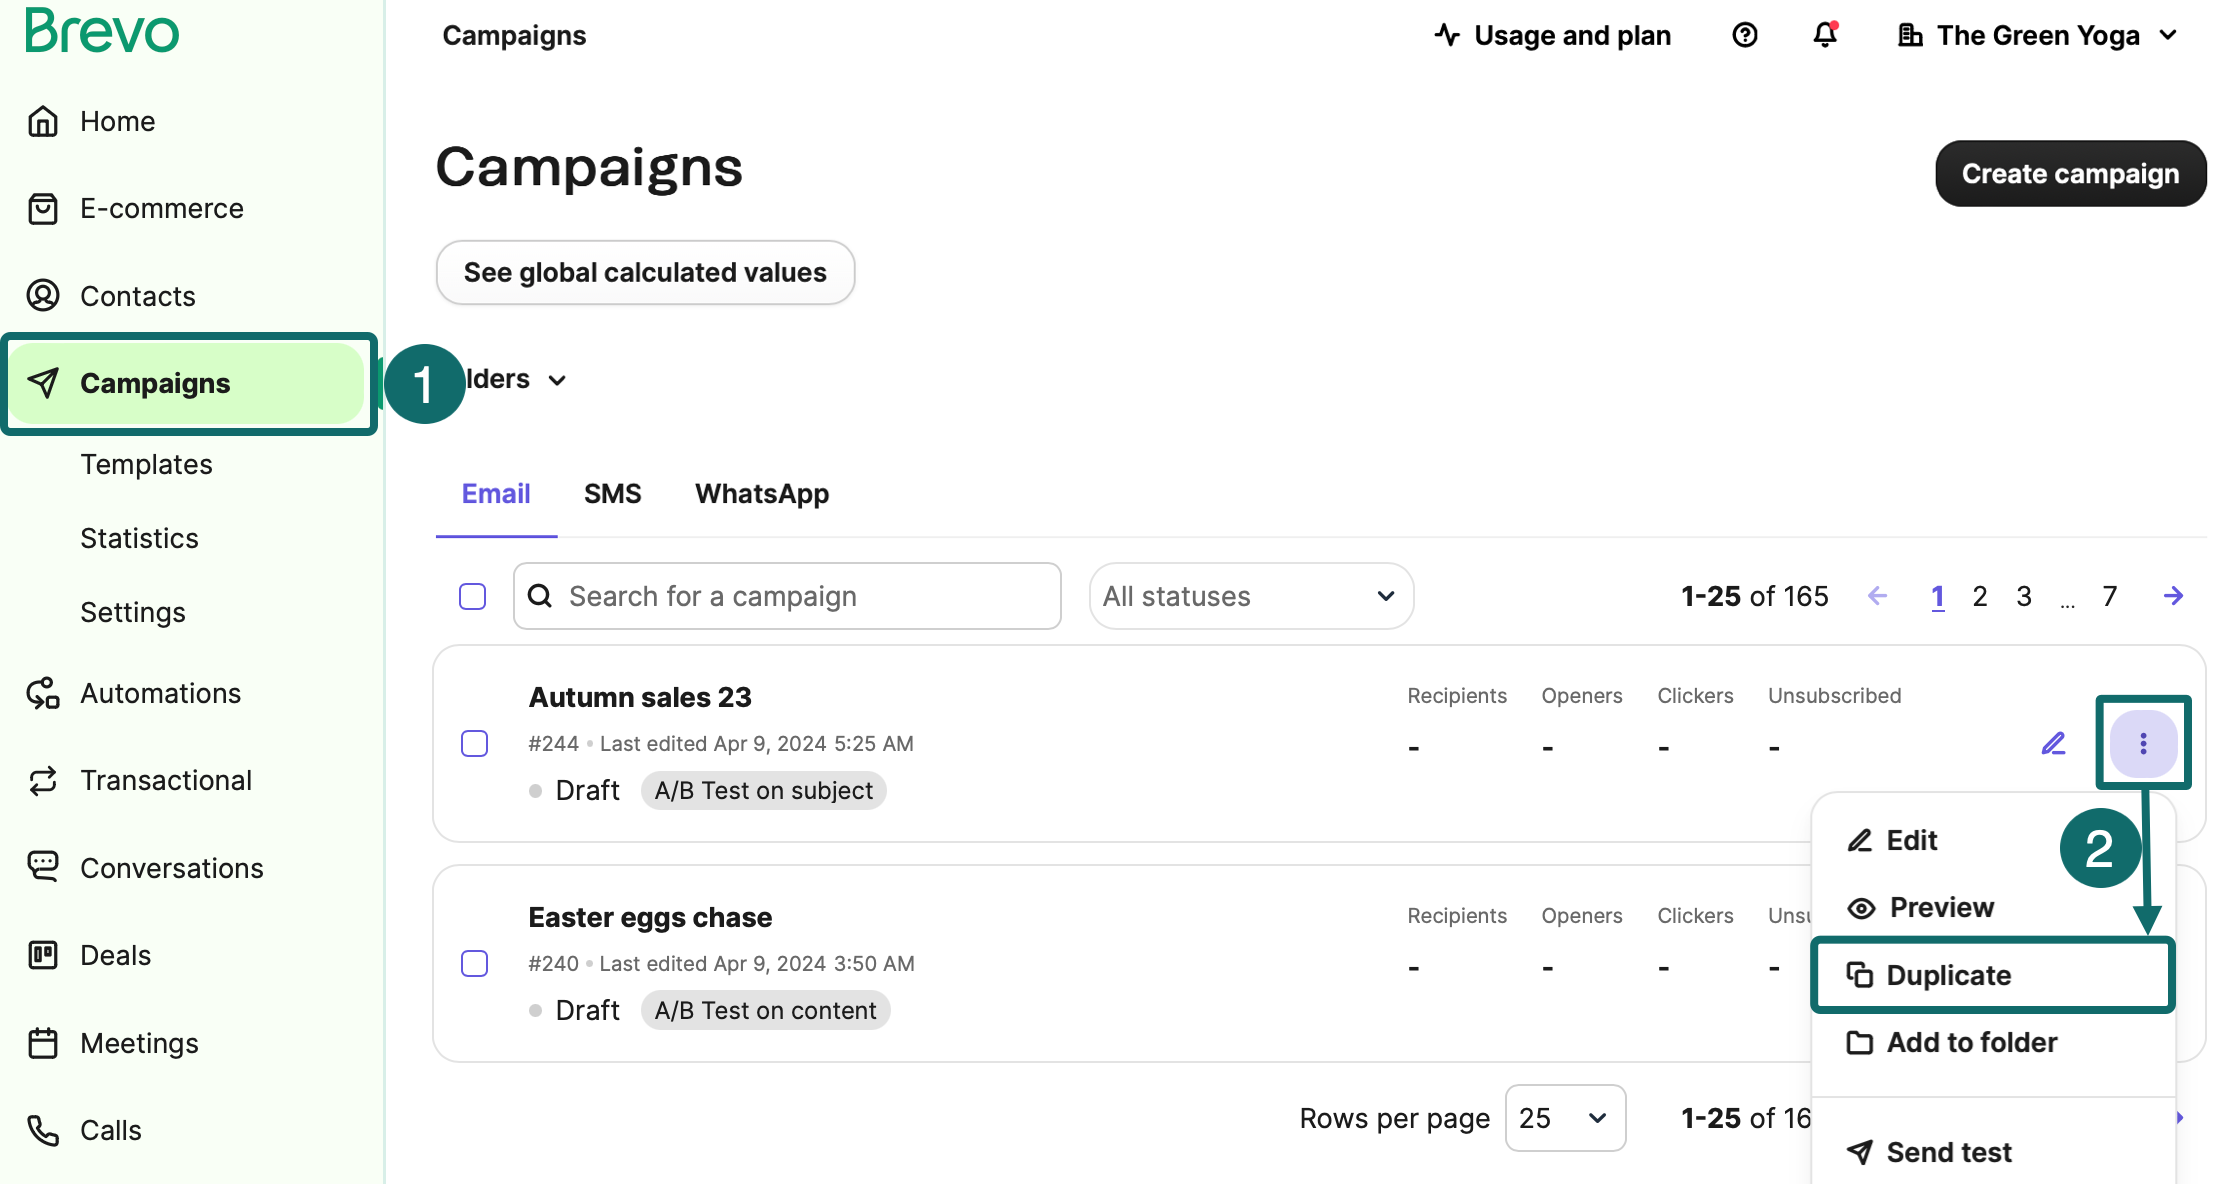
Task: Go to next page with right arrow
Action: (x=2173, y=596)
